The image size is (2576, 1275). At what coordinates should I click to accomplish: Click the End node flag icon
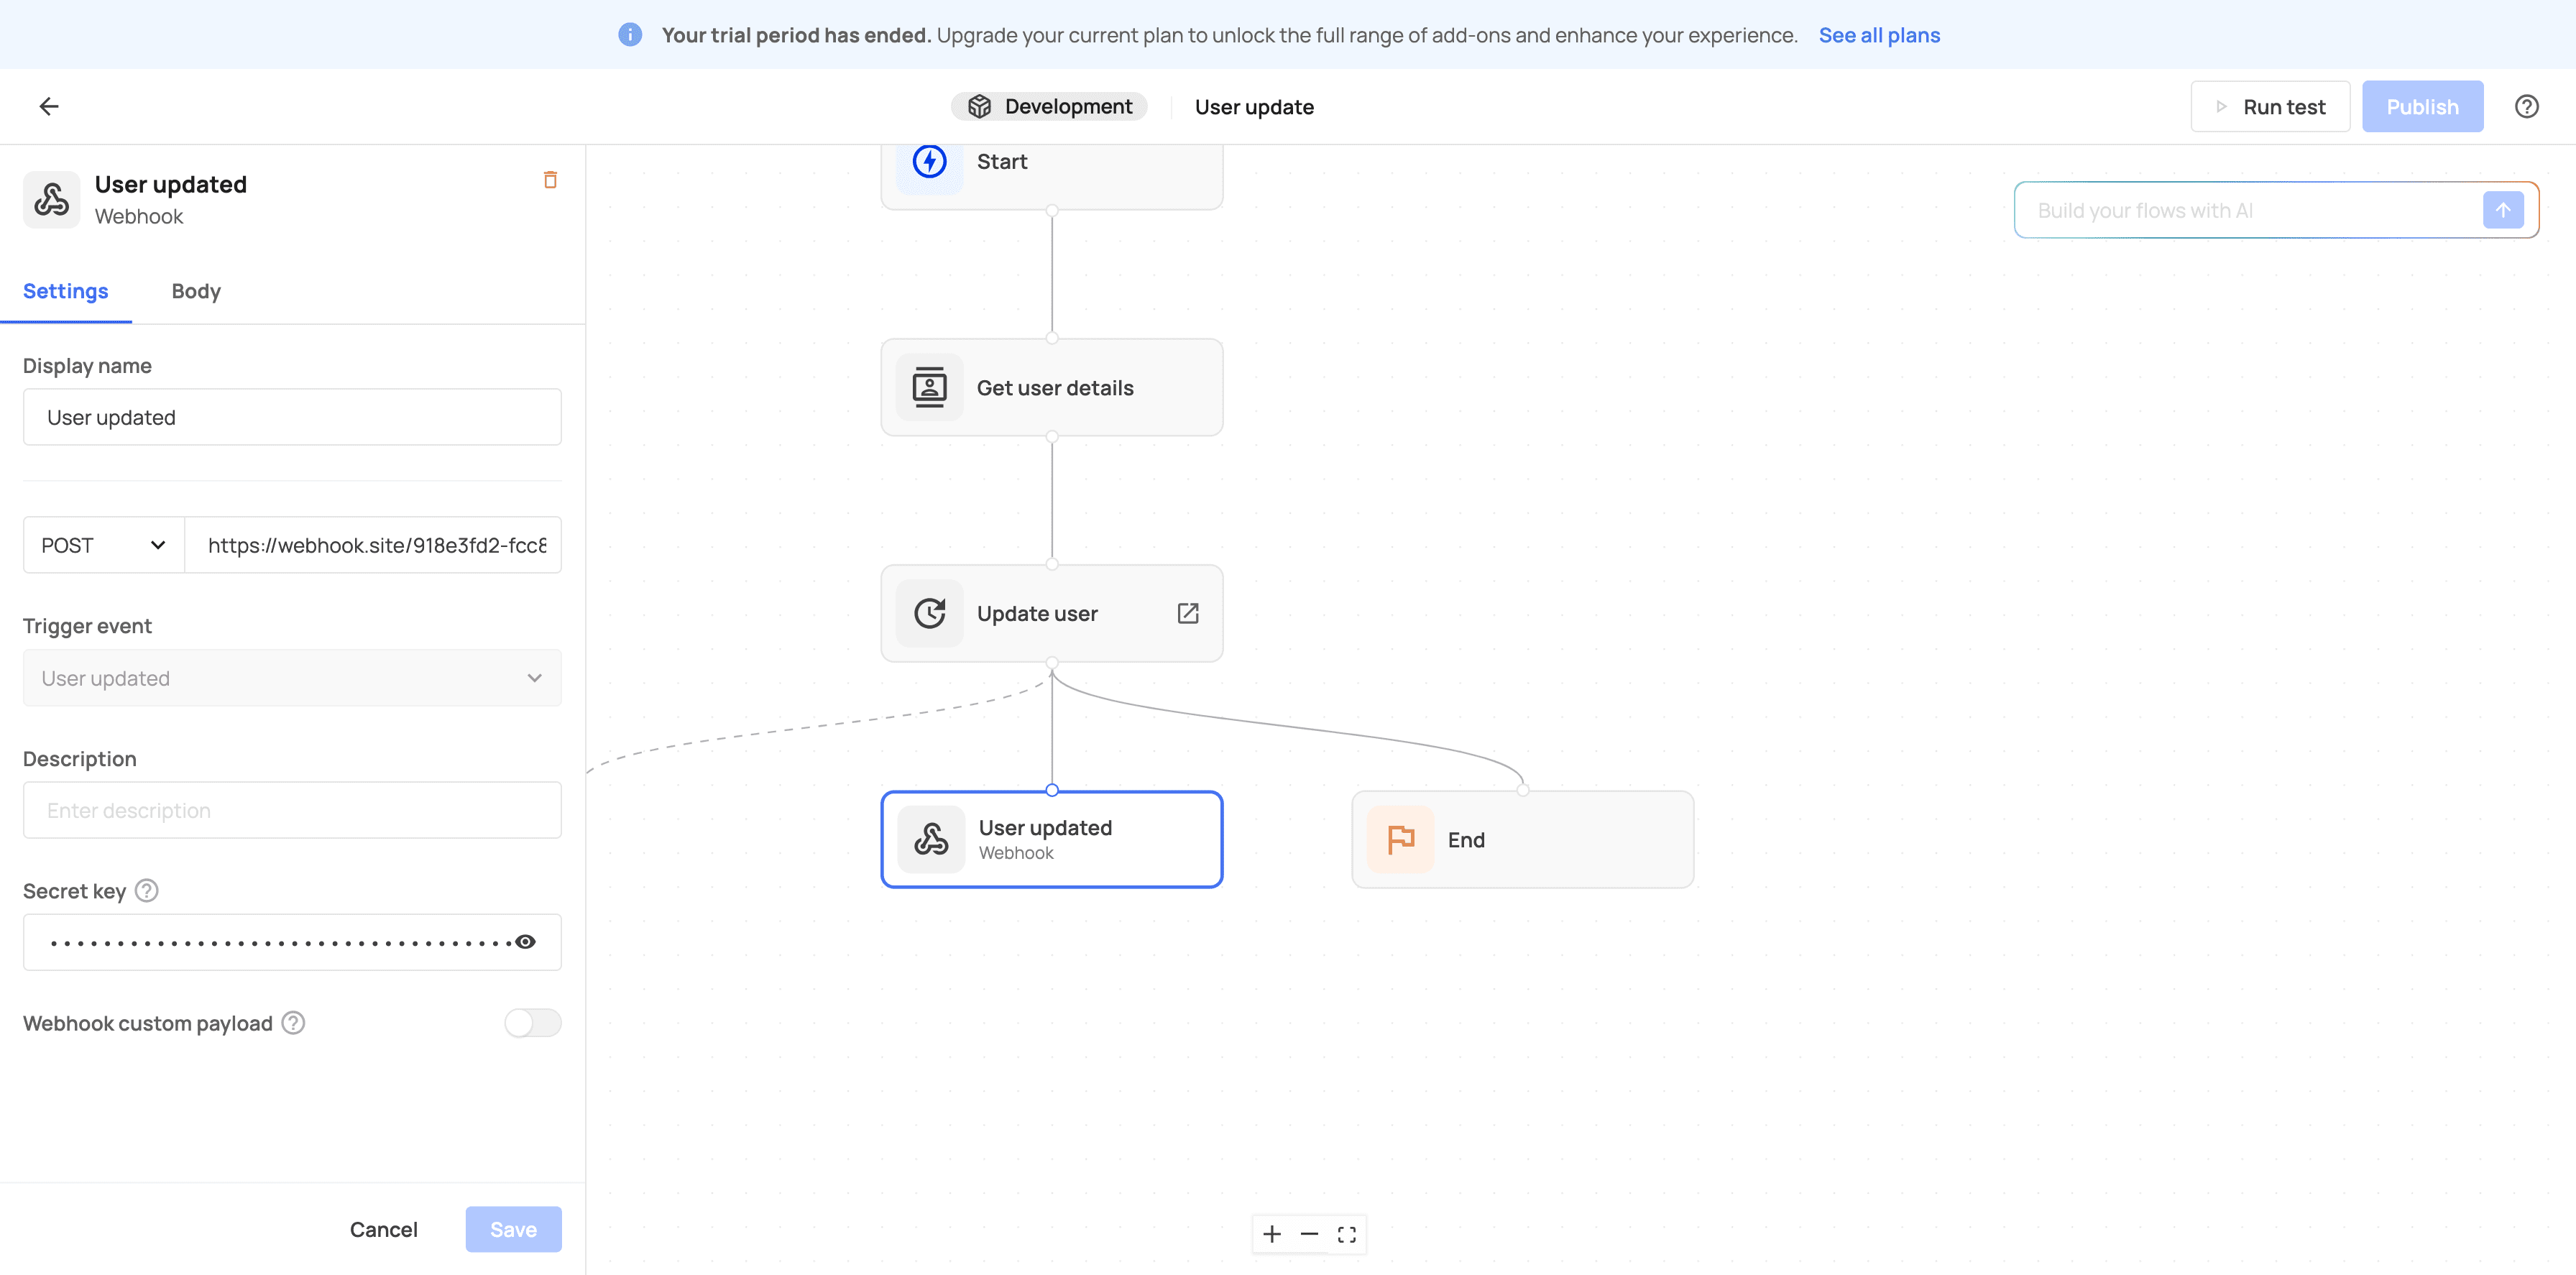(1401, 839)
